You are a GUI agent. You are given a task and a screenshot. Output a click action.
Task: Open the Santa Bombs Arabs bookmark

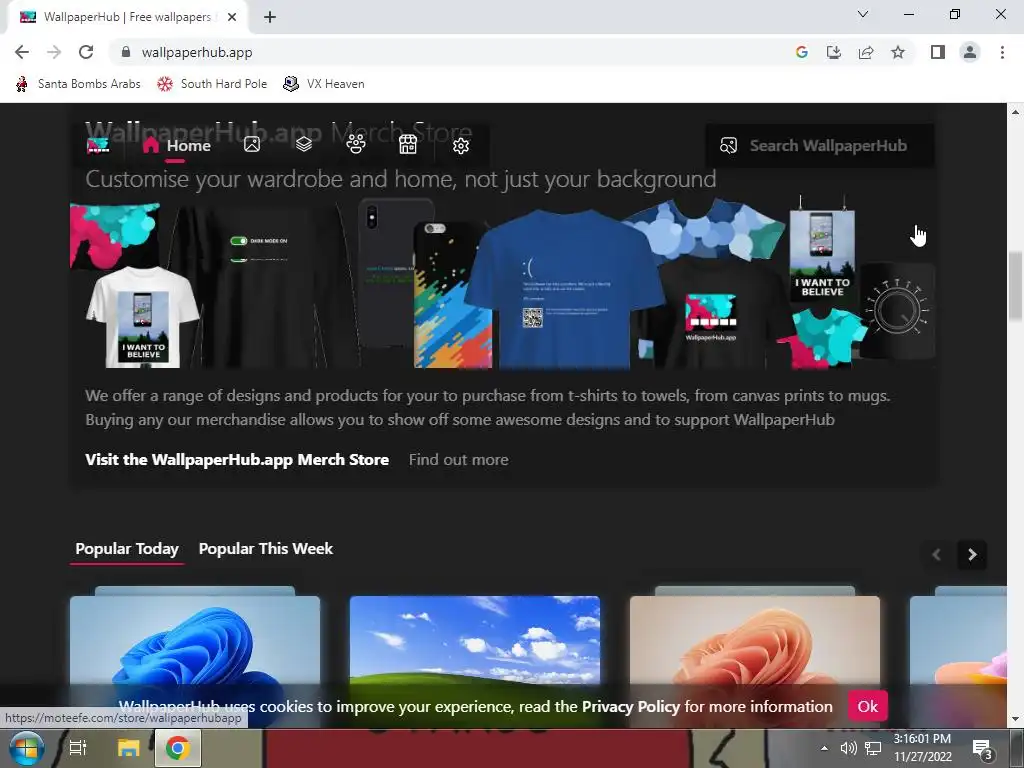[78, 84]
